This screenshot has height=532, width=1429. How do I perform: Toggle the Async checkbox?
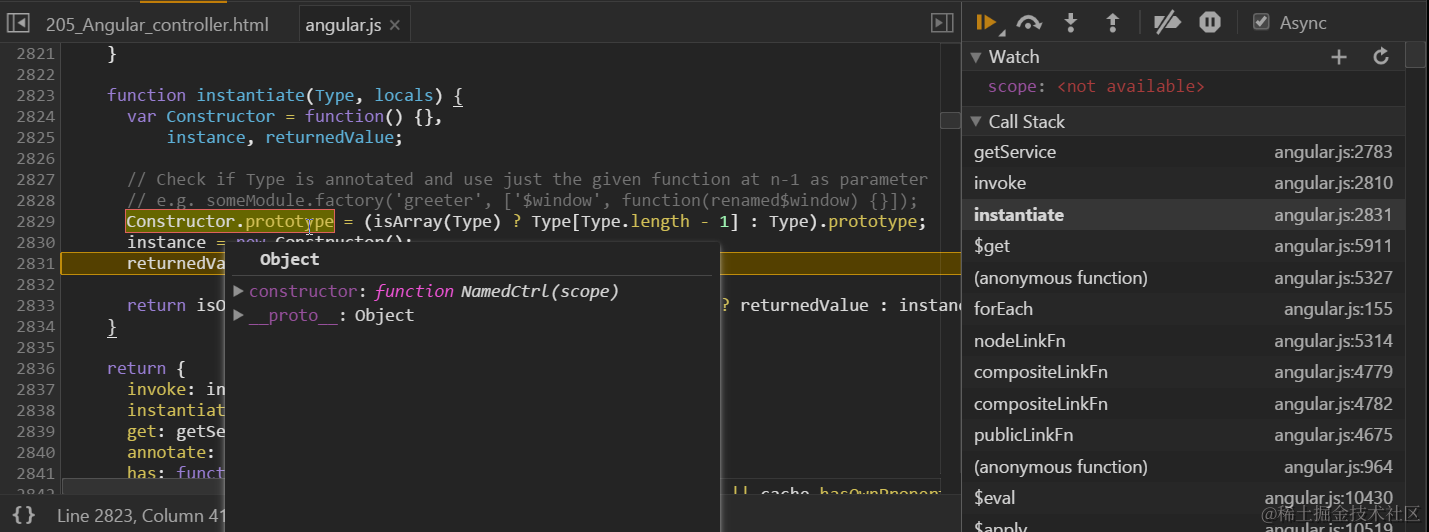pos(1261,22)
